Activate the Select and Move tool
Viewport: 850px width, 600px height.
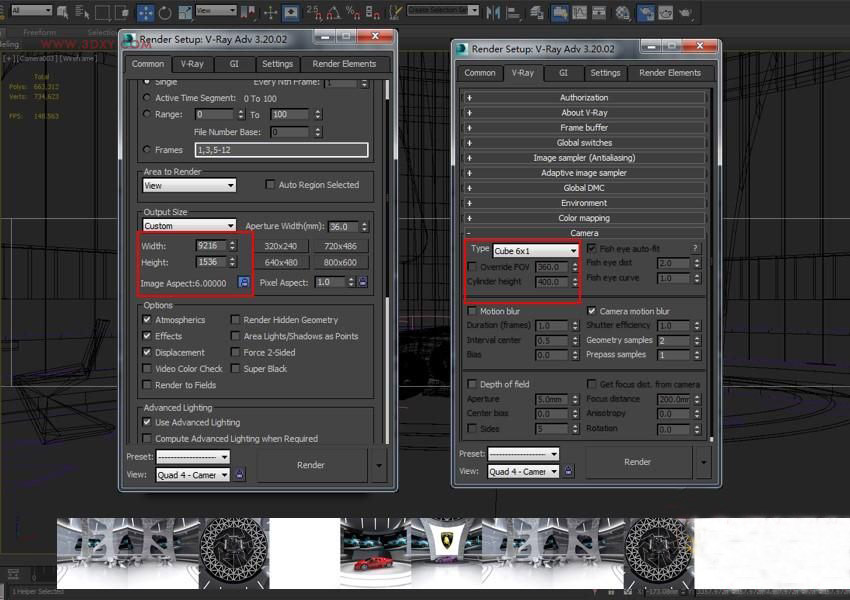tap(145, 12)
